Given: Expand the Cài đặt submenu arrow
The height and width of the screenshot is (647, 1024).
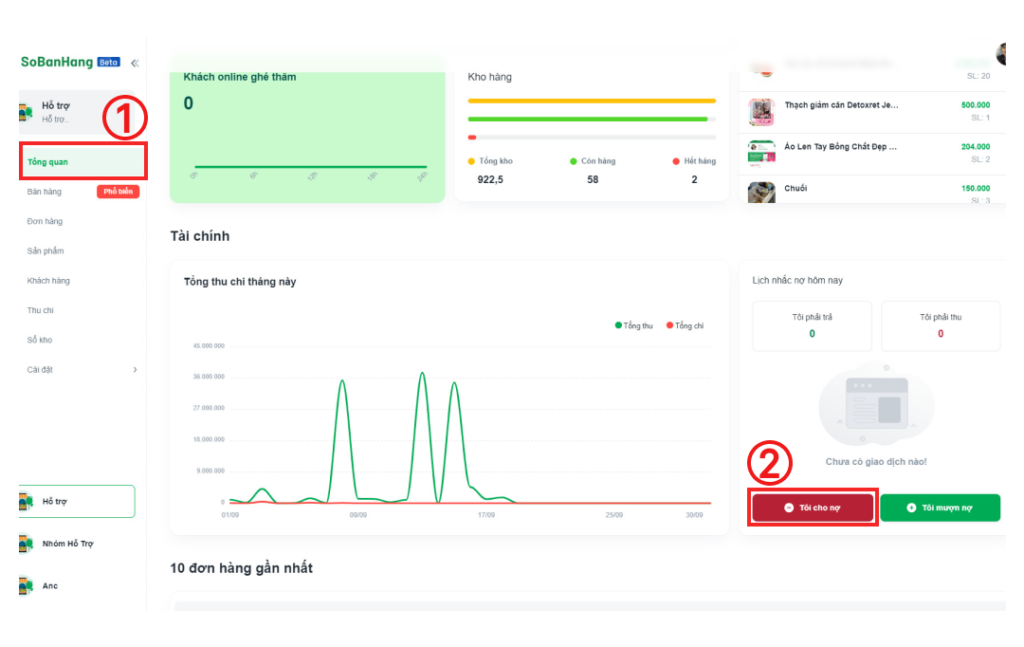Looking at the screenshot, I should point(135,370).
